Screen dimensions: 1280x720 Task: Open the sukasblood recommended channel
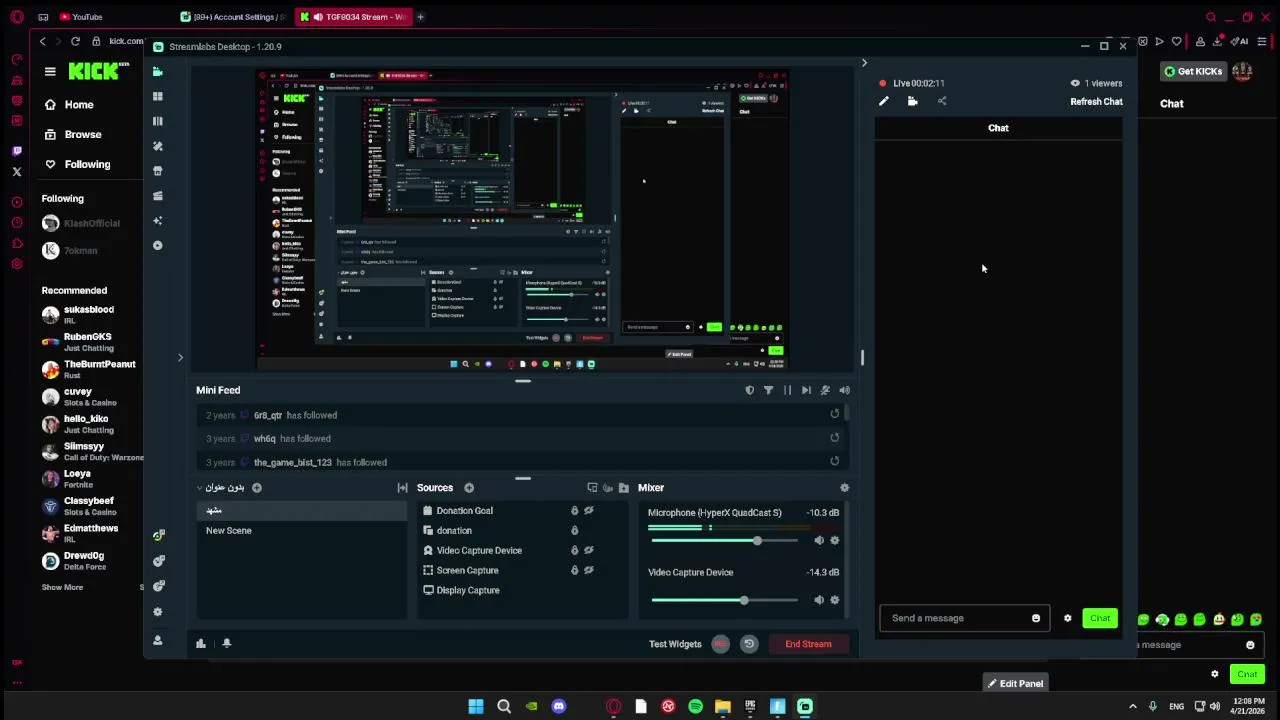click(89, 315)
